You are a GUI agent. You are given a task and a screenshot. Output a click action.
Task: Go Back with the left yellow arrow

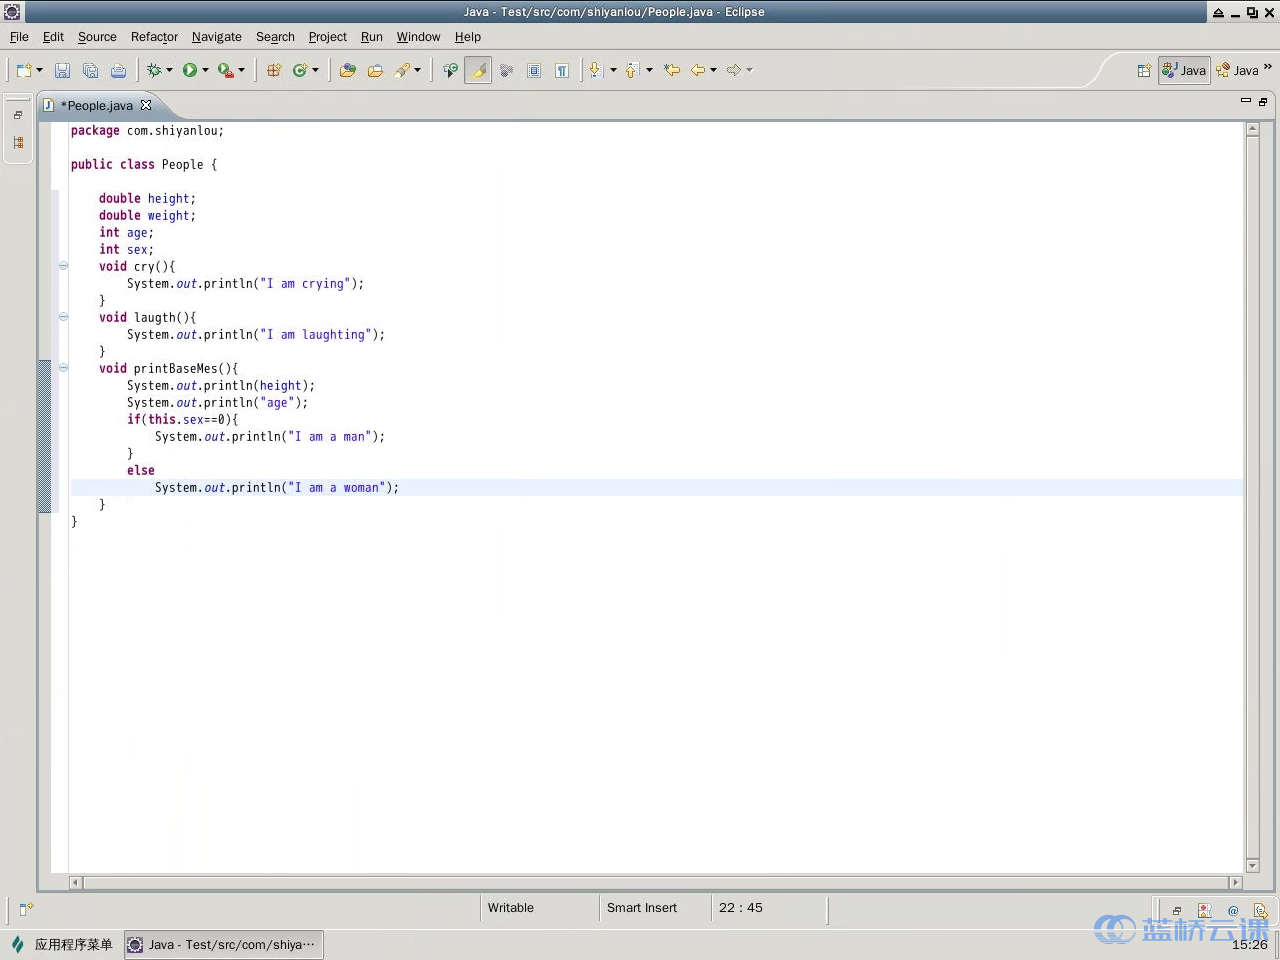click(698, 70)
